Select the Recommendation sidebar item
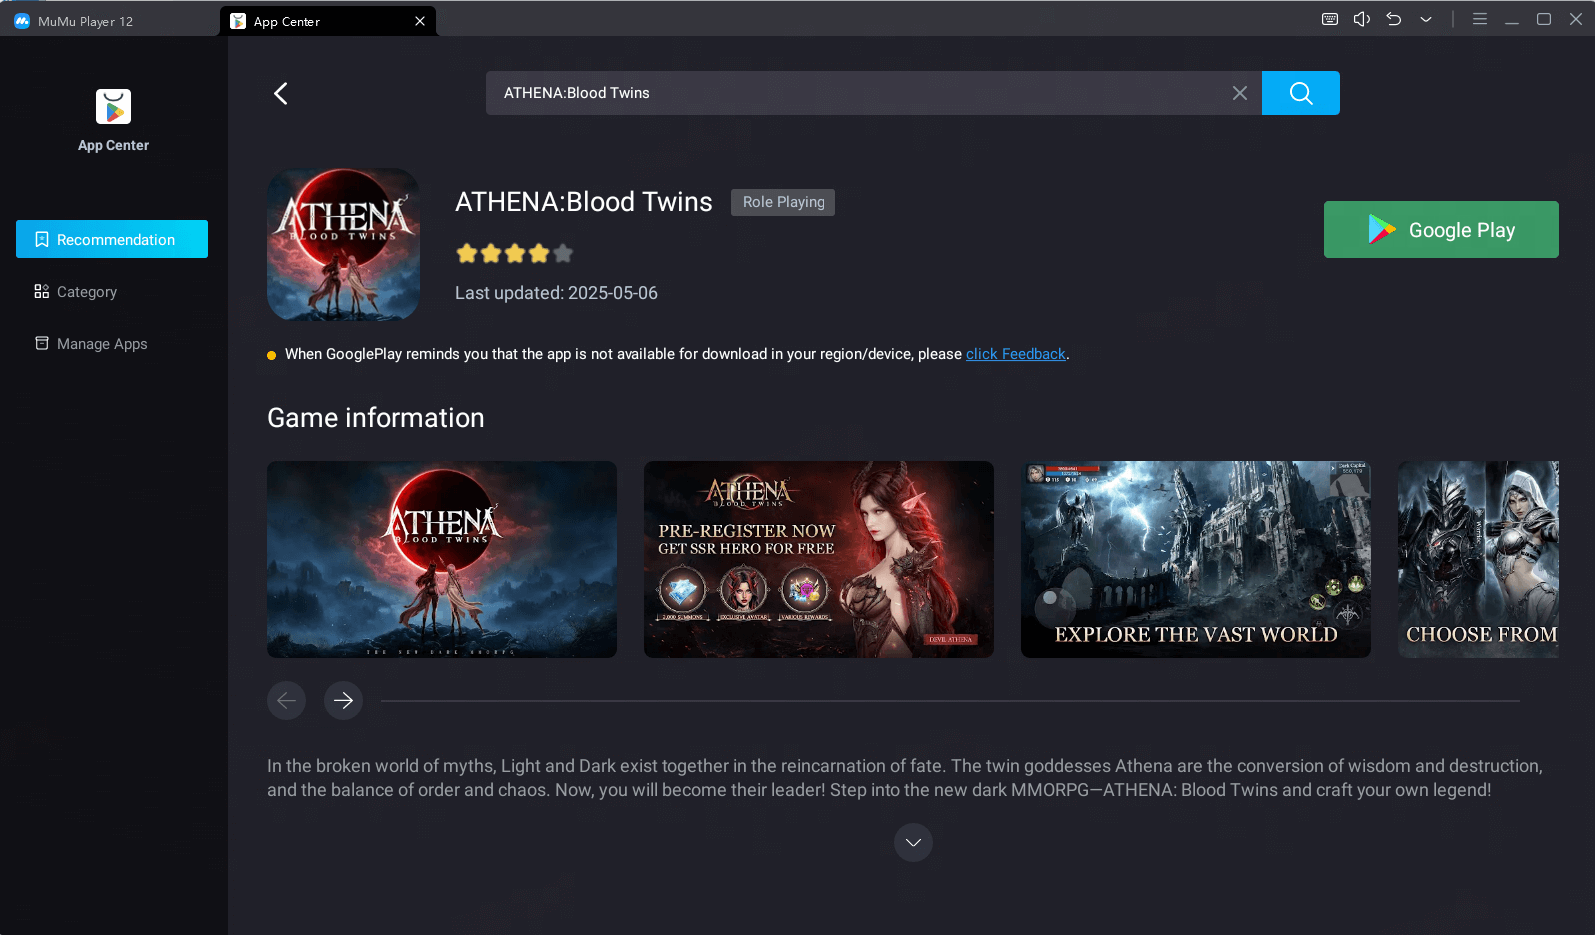The height and width of the screenshot is (935, 1595). click(112, 239)
